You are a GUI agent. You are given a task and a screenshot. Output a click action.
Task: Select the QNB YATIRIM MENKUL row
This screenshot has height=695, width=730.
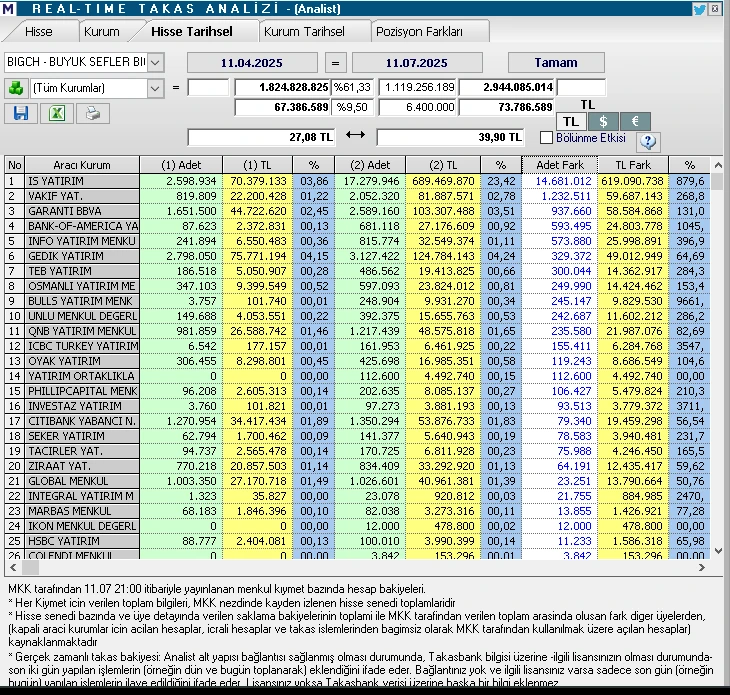pyautogui.click(x=358, y=331)
